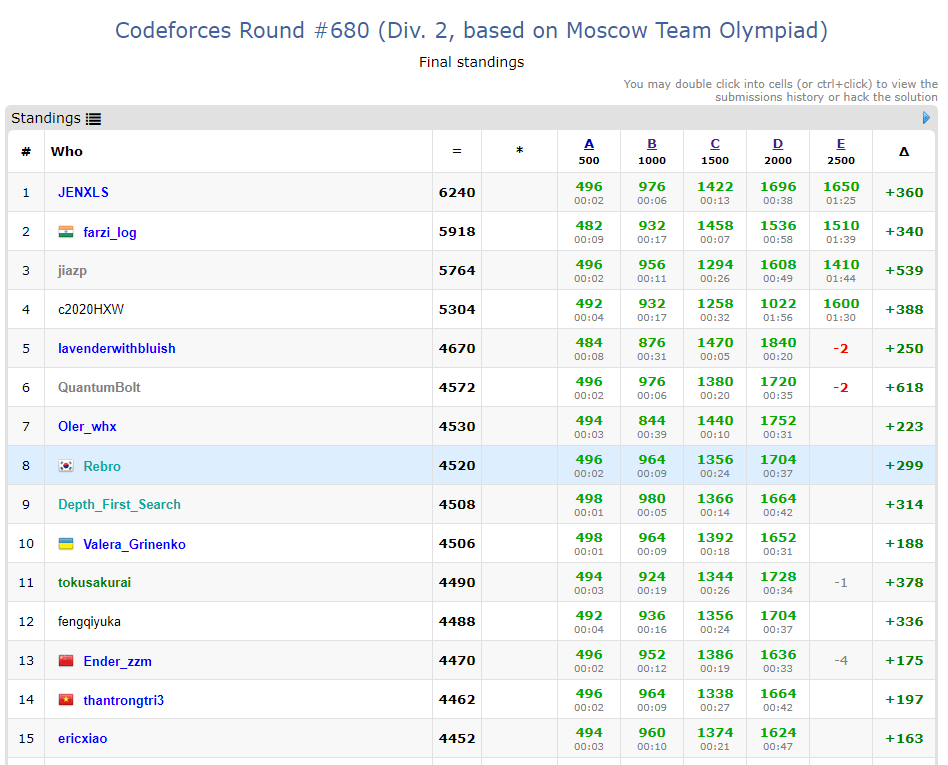Click c2020HXW problem D score 1022

778,304
